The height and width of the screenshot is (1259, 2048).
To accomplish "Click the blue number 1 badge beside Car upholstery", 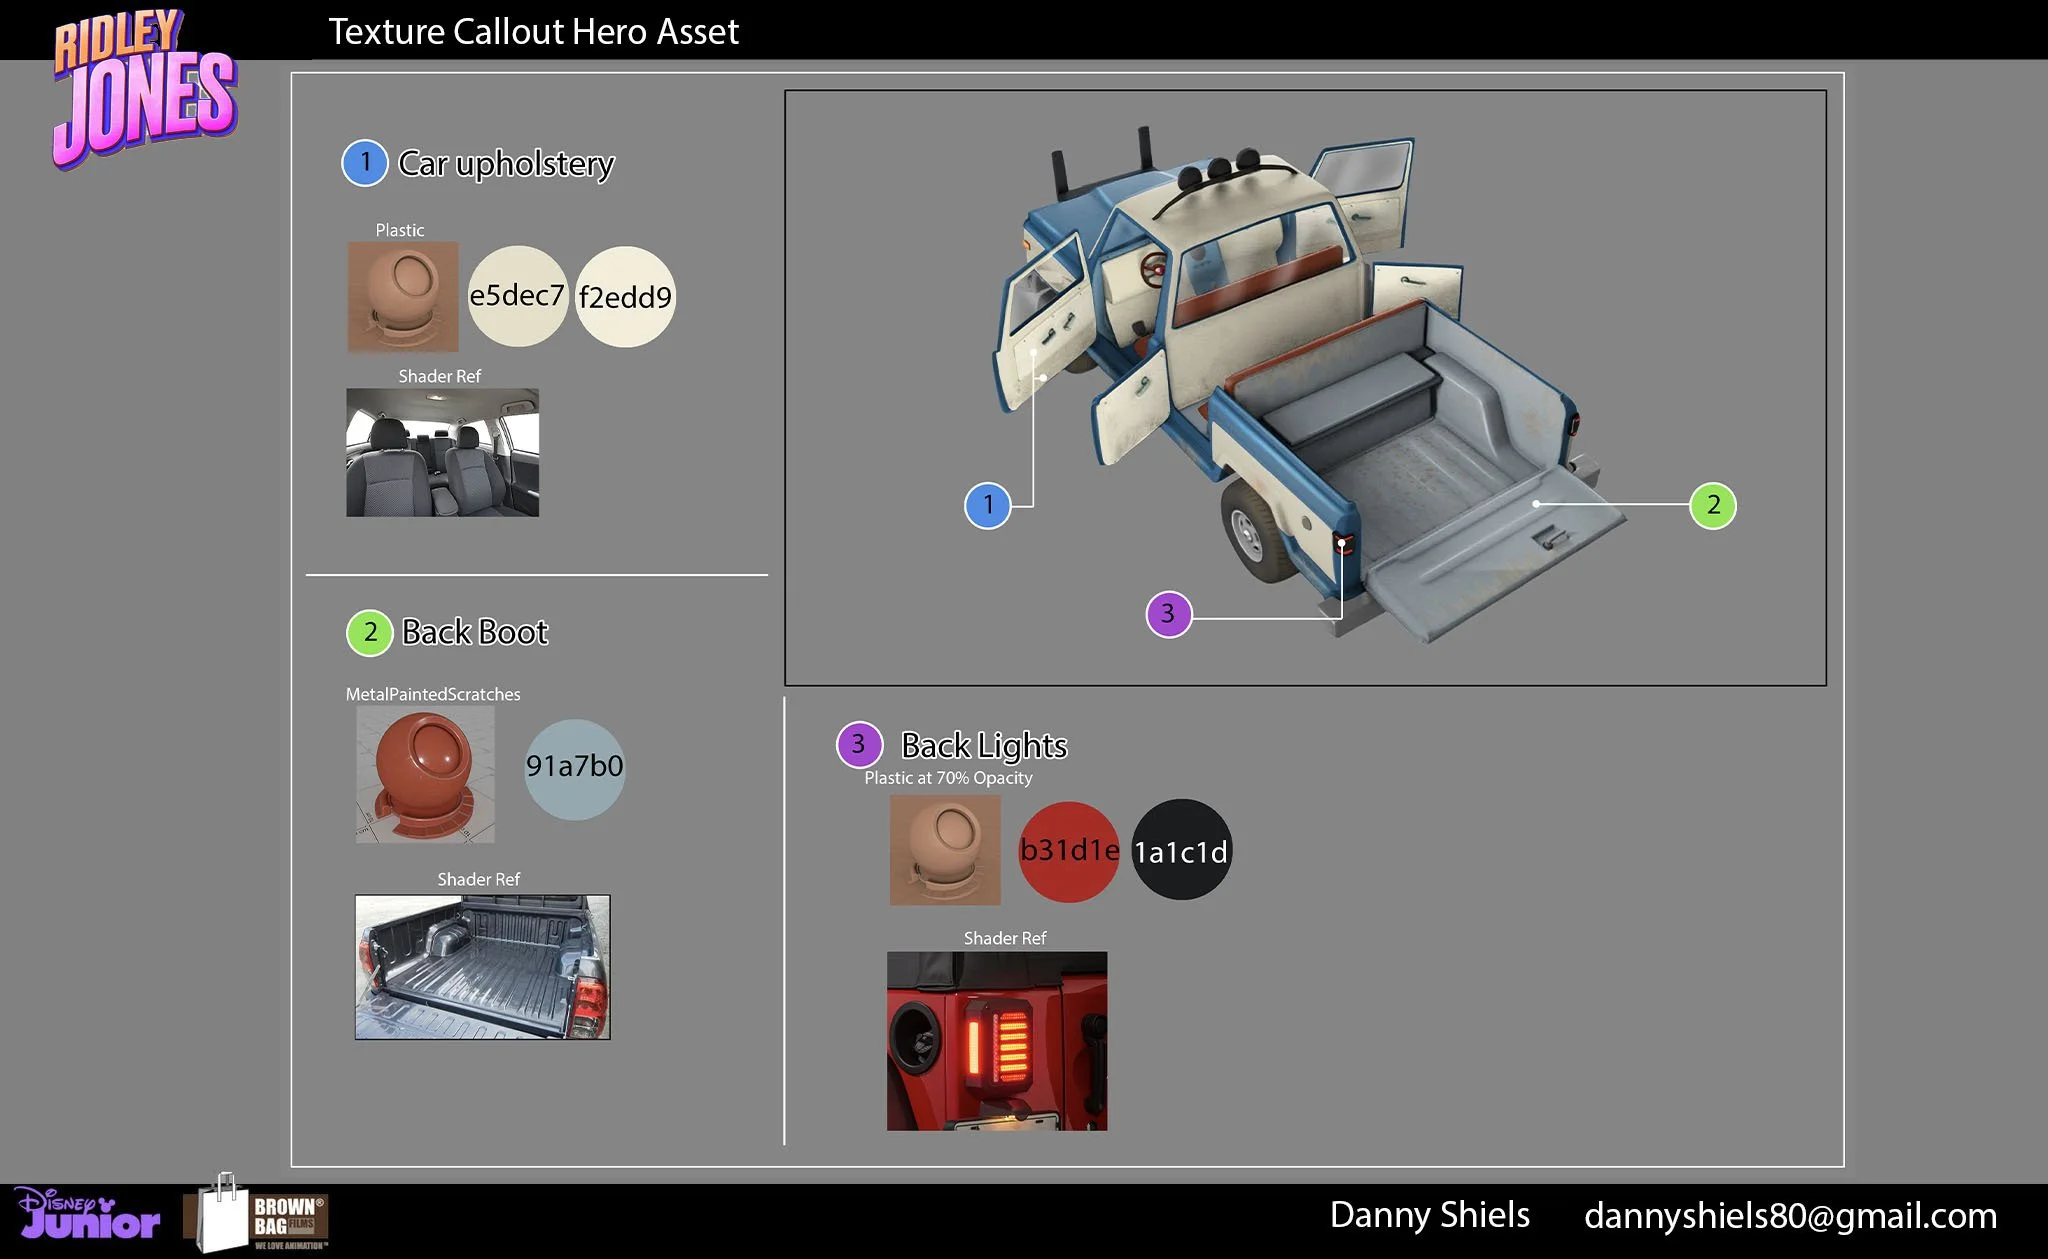I will click(365, 163).
